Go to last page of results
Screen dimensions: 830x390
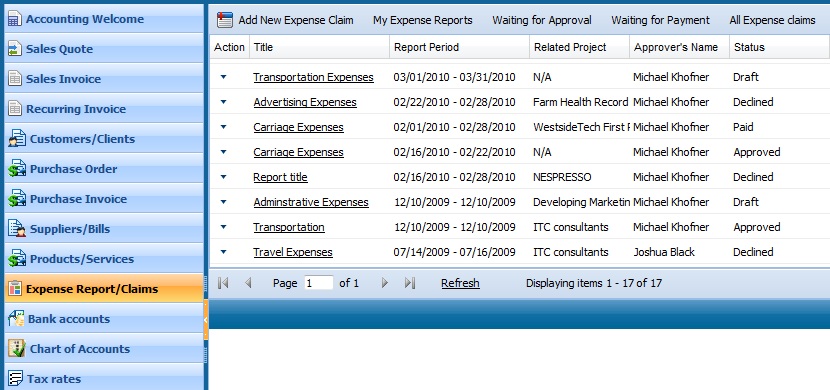point(409,283)
